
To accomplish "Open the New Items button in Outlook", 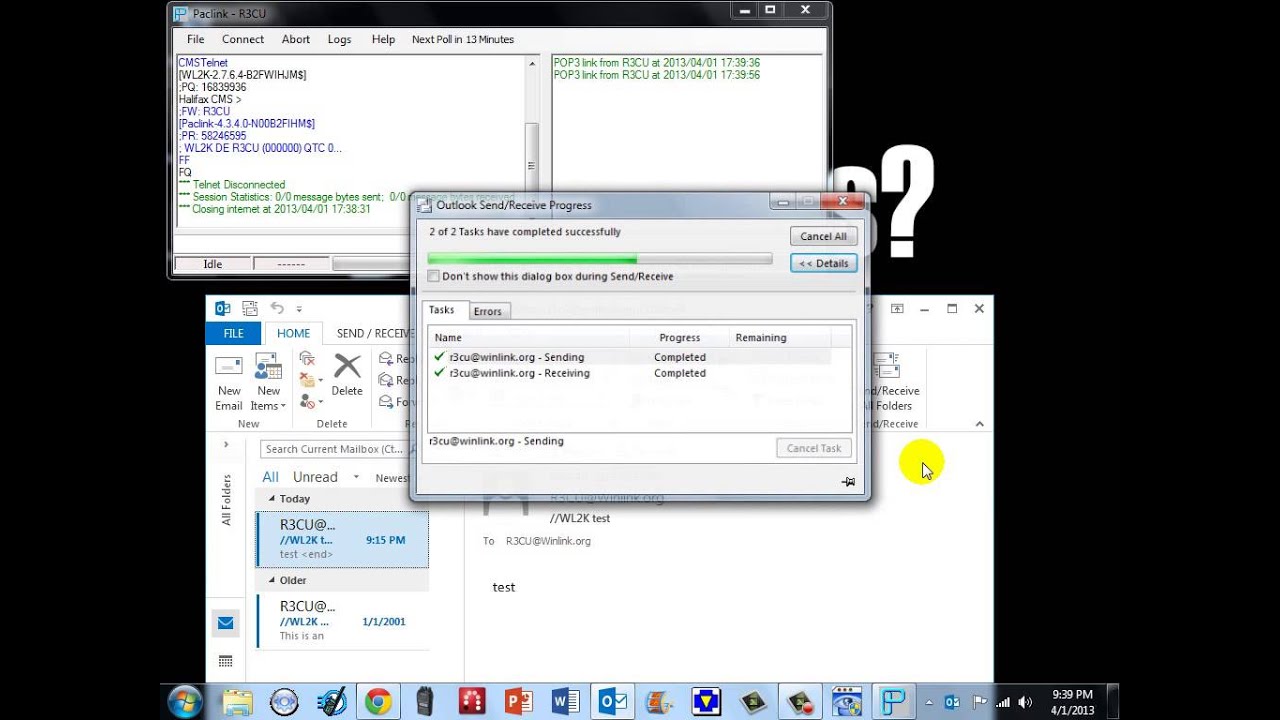I will [x=268, y=381].
